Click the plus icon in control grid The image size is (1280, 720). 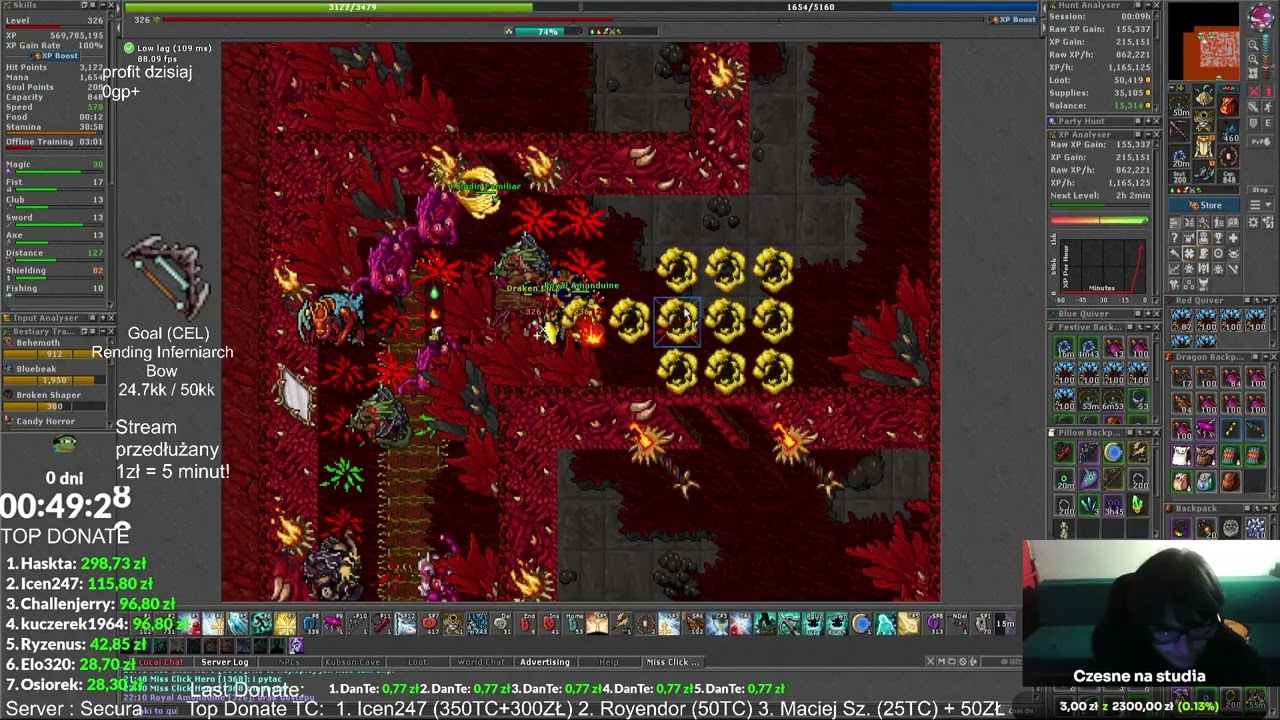[1233, 237]
